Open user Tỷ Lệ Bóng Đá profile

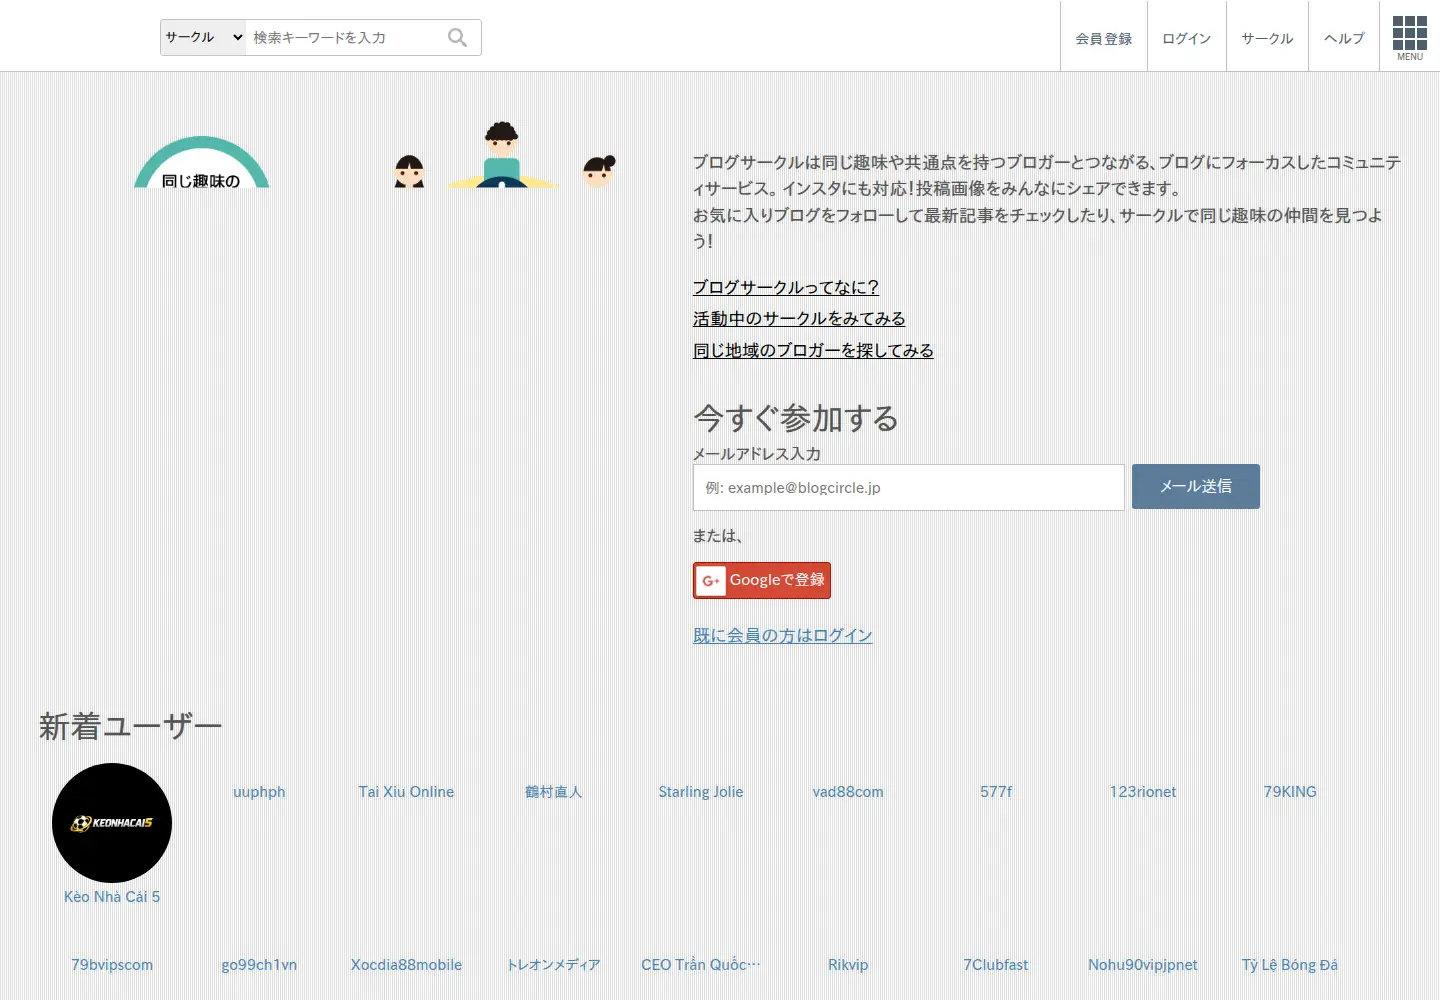point(1290,965)
